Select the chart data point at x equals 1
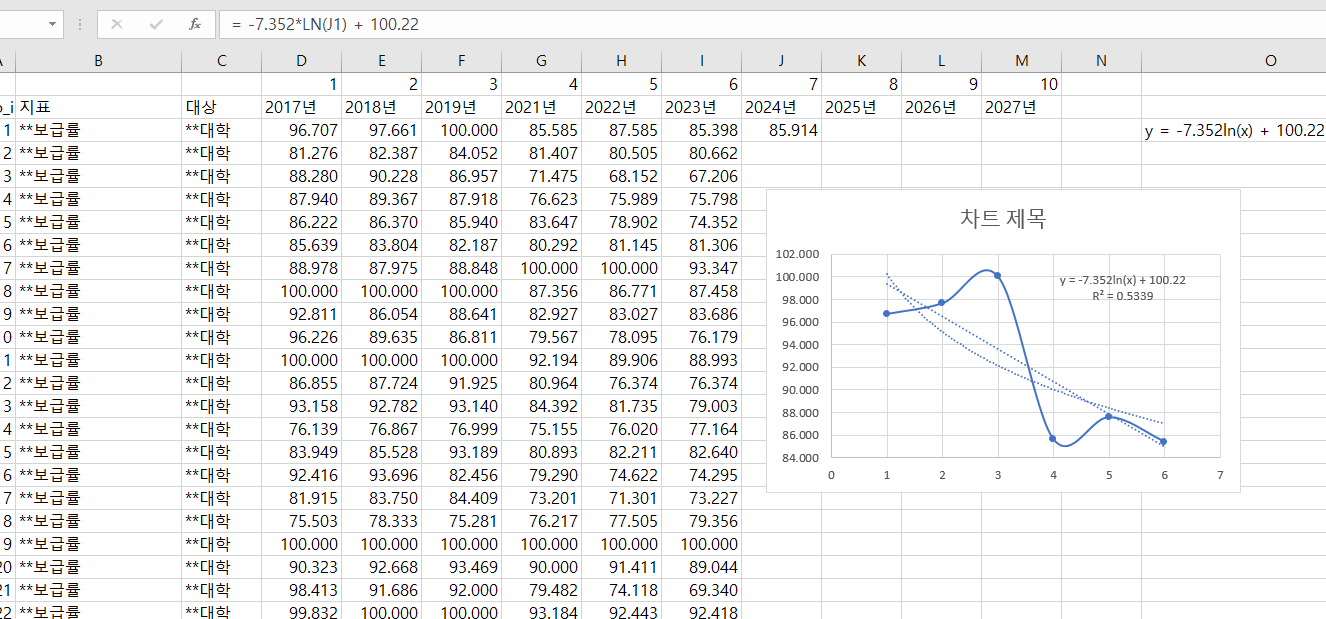The height and width of the screenshot is (619, 1326). pos(886,313)
